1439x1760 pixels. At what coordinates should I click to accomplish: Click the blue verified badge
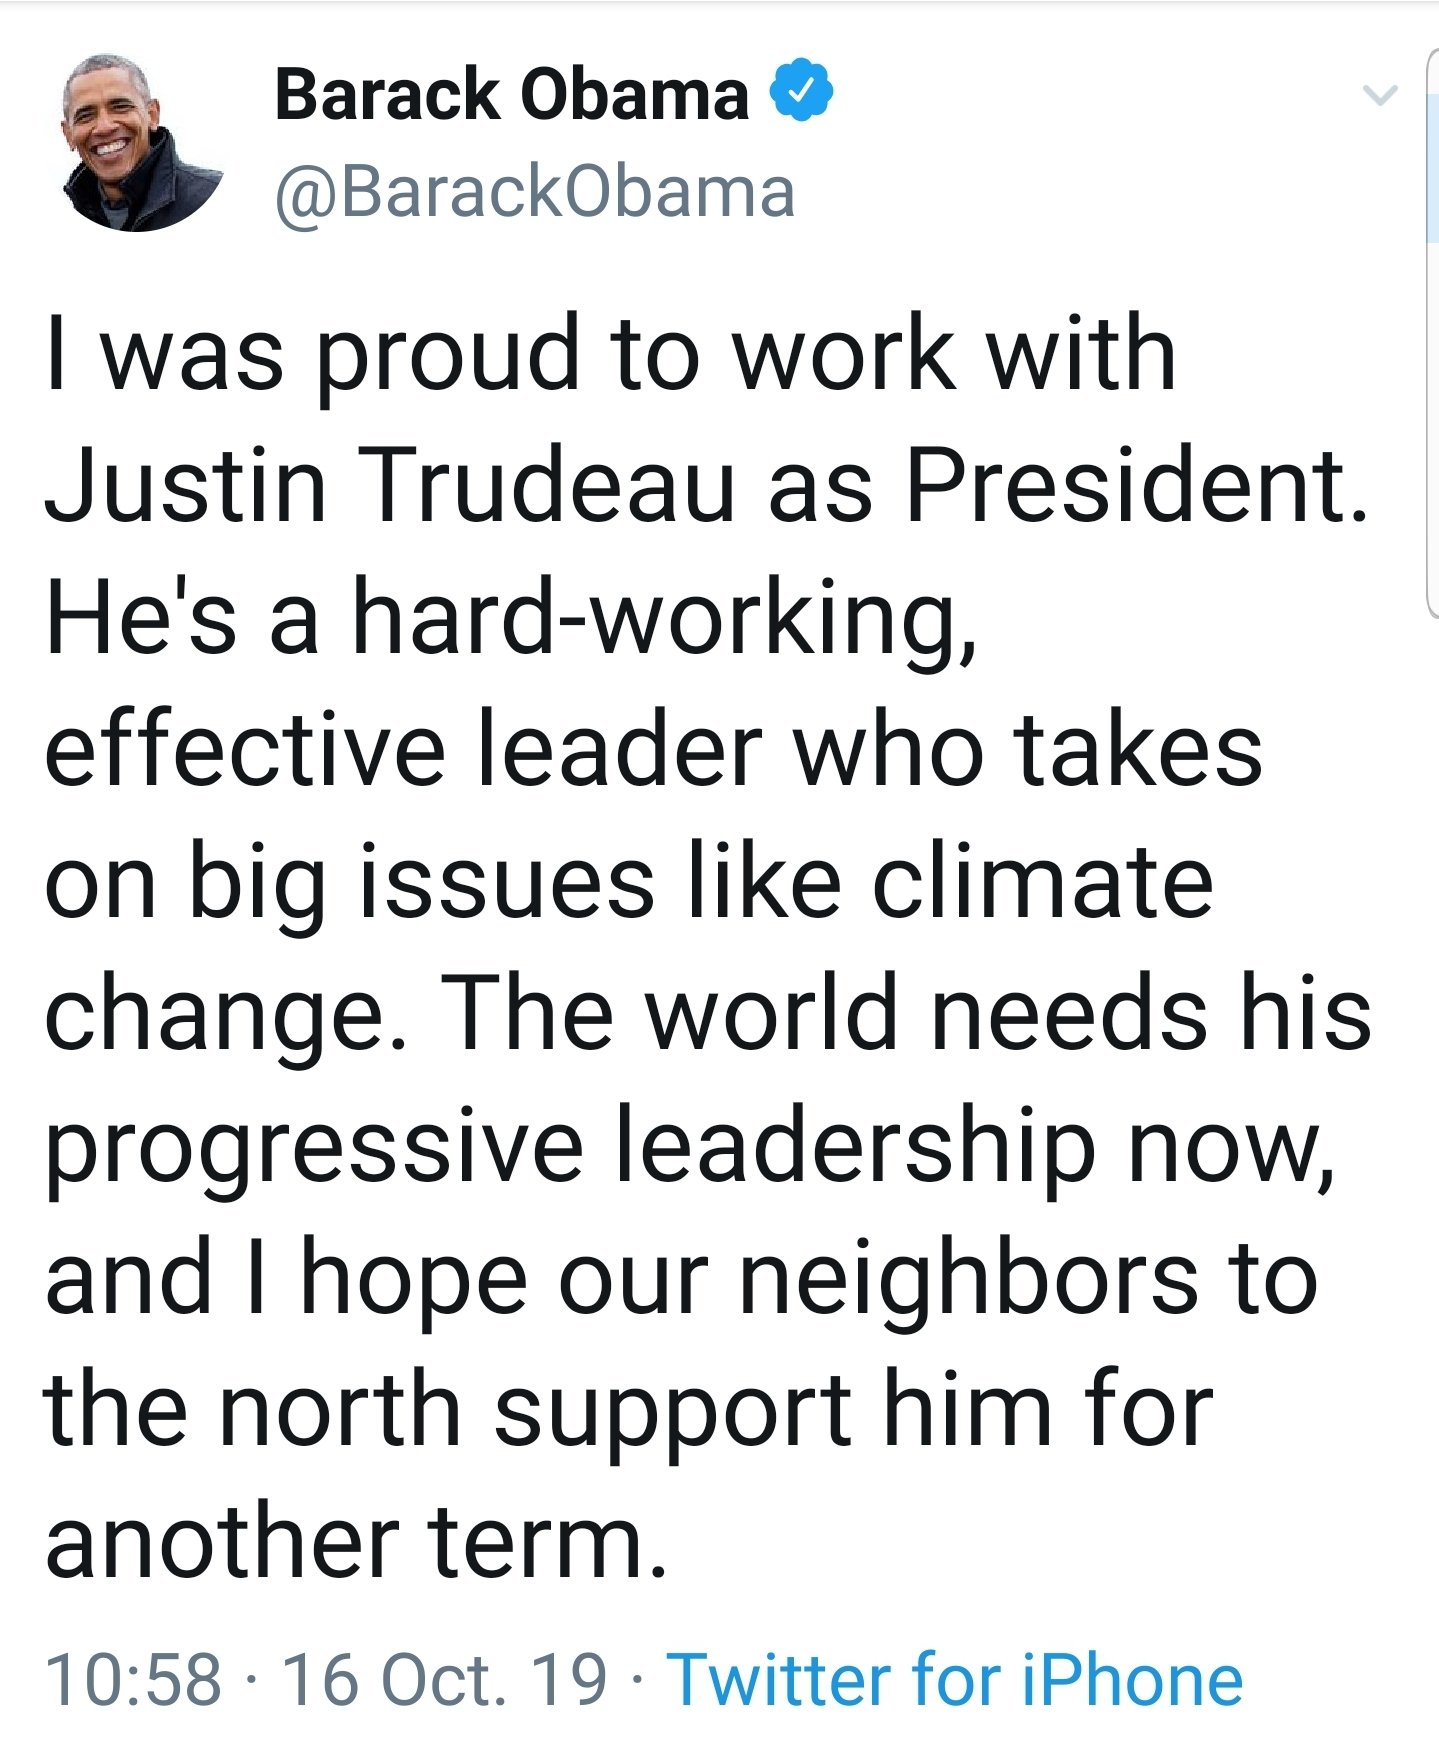click(x=801, y=91)
